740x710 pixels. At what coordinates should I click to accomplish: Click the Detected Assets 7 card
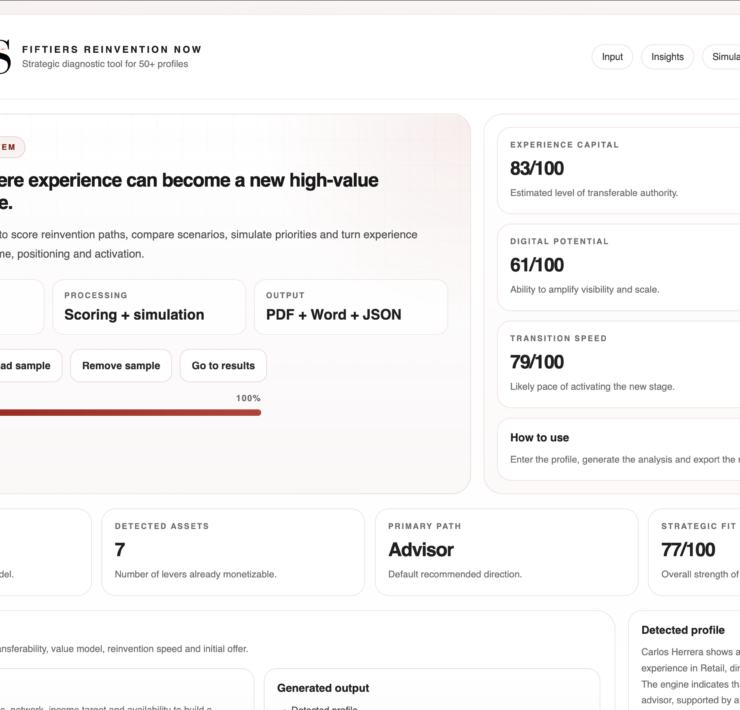coord(232,551)
